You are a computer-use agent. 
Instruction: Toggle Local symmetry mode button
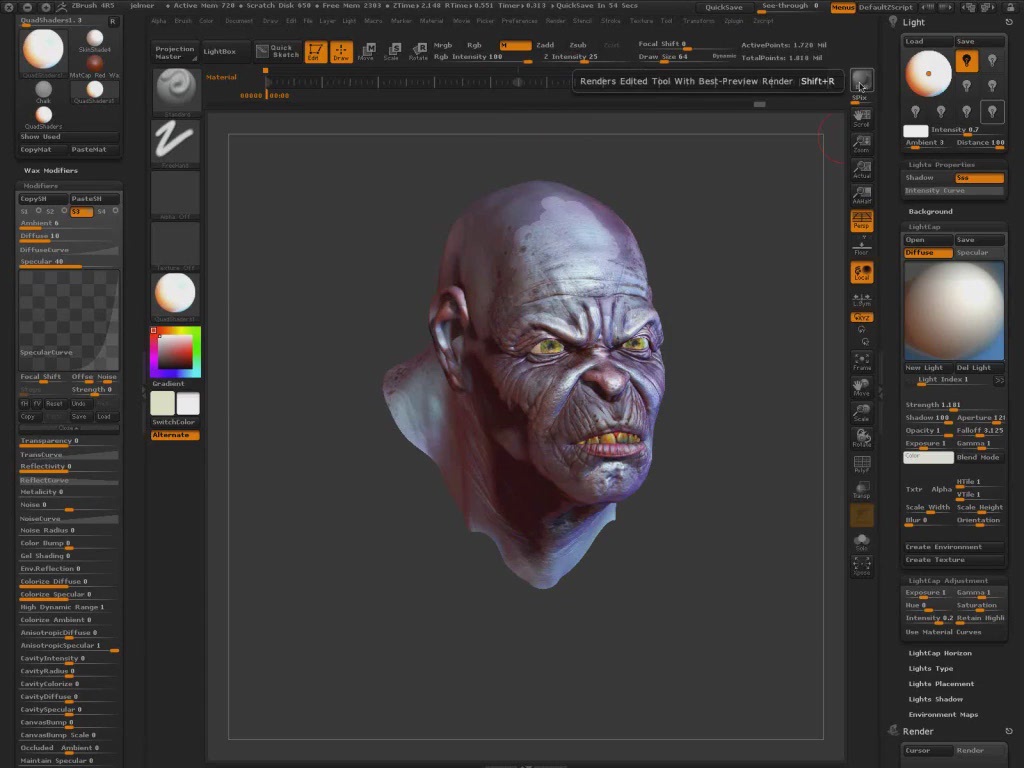pyautogui.click(x=861, y=272)
